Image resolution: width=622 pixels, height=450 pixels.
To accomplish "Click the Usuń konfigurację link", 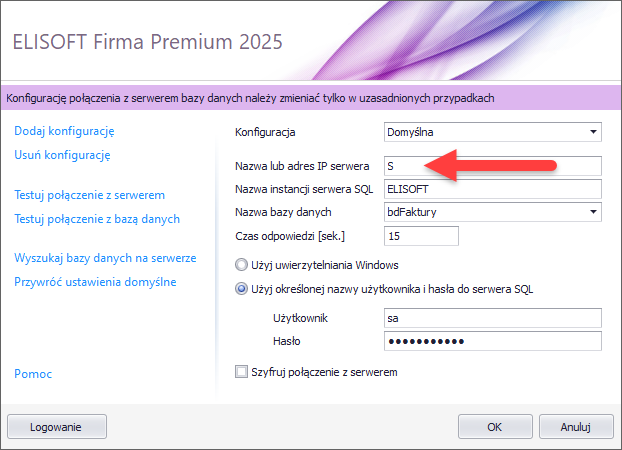I will pos(62,155).
